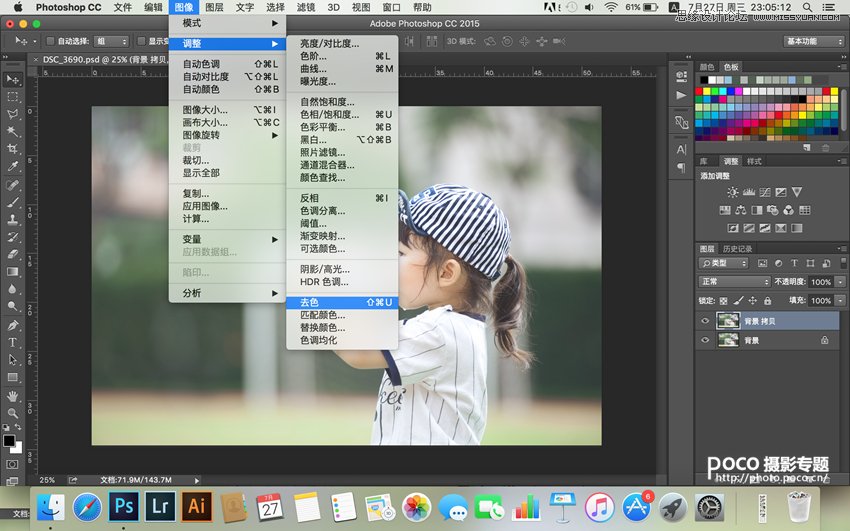Image resolution: width=850 pixels, height=531 pixels.
Task: Open the layer 类型 filter dropdown
Action: pos(724,263)
